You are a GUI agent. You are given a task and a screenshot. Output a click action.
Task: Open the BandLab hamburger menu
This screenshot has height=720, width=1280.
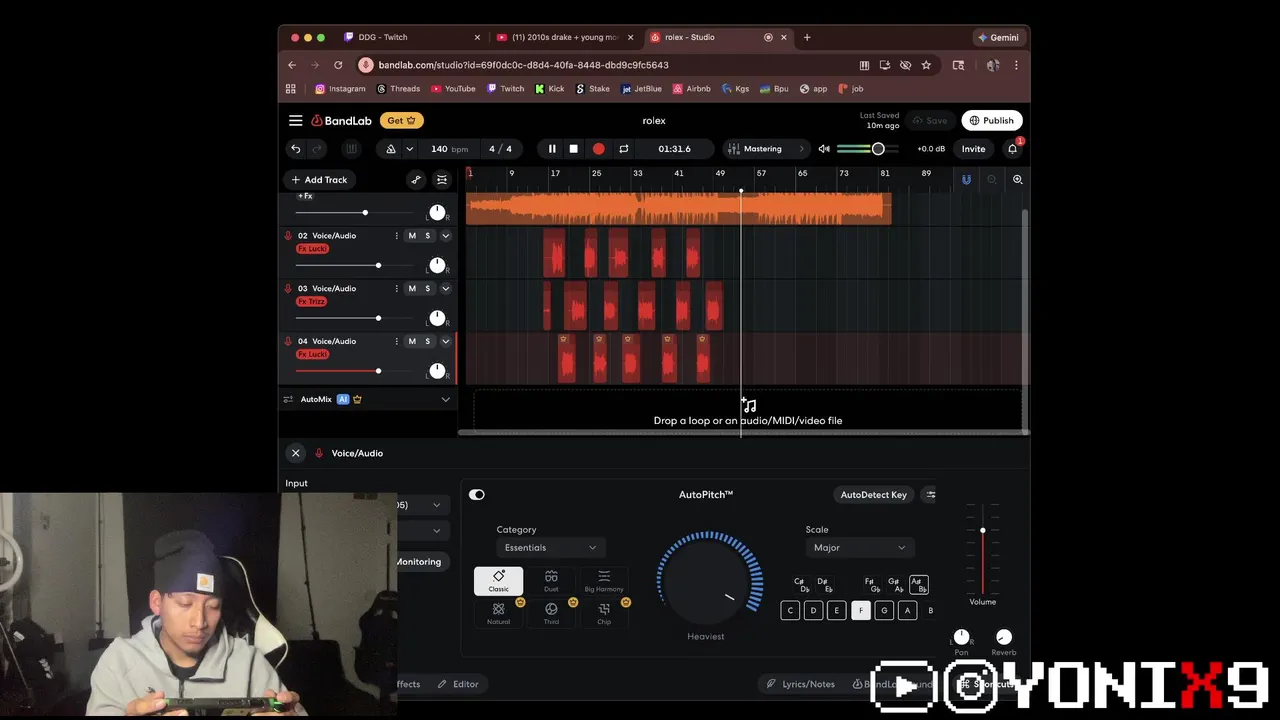tap(296, 120)
